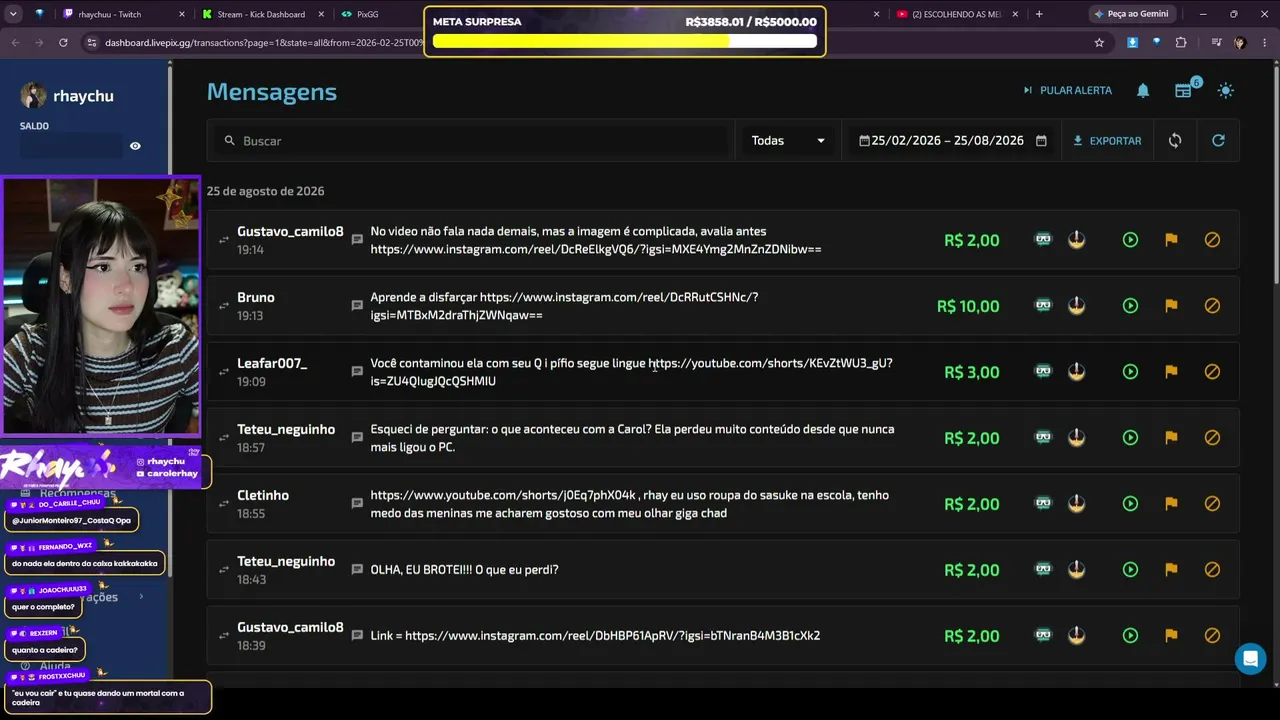Click the glasses avatar icon in Leafar007_'s row
1280x720 pixels.
coord(1043,371)
